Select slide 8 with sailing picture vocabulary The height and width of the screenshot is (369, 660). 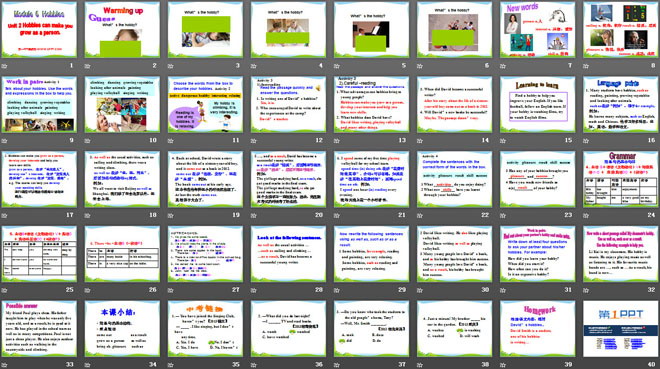tap(620, 29)
